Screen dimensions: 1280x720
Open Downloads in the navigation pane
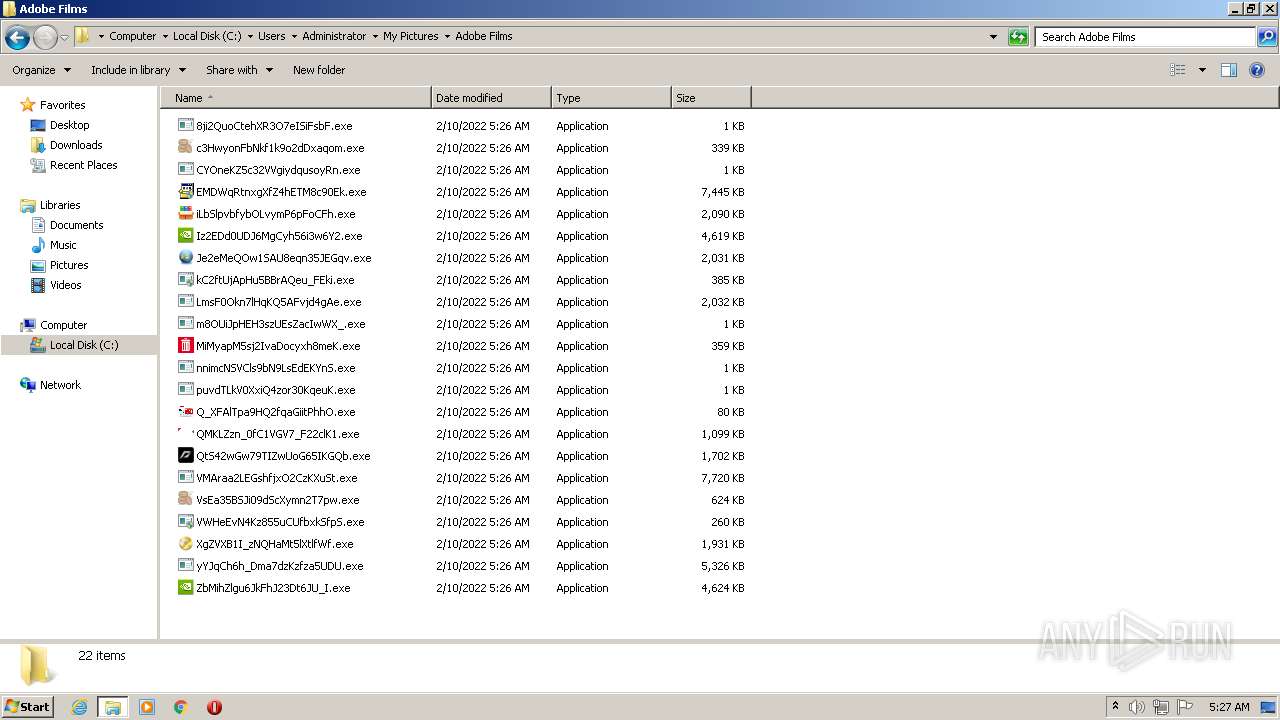76,145
